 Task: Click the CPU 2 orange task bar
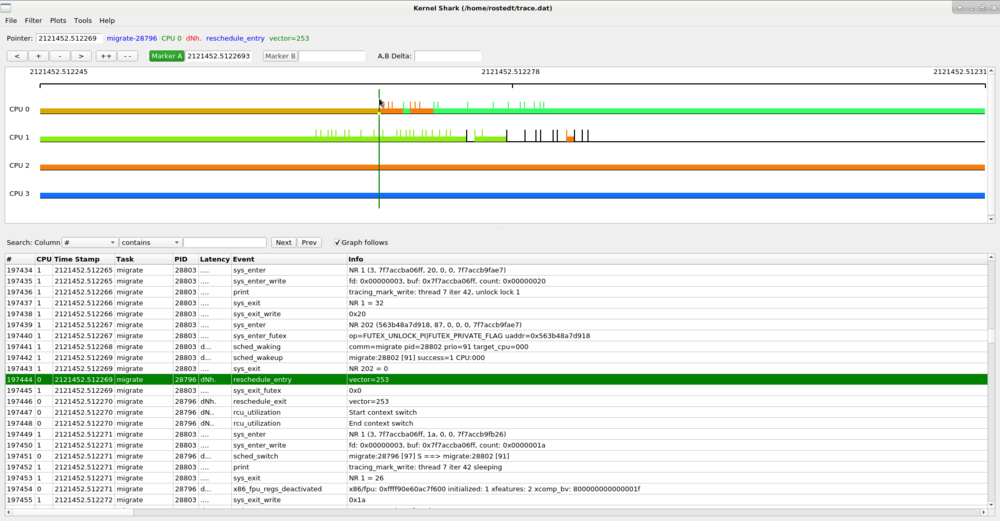tap(512, 168)
